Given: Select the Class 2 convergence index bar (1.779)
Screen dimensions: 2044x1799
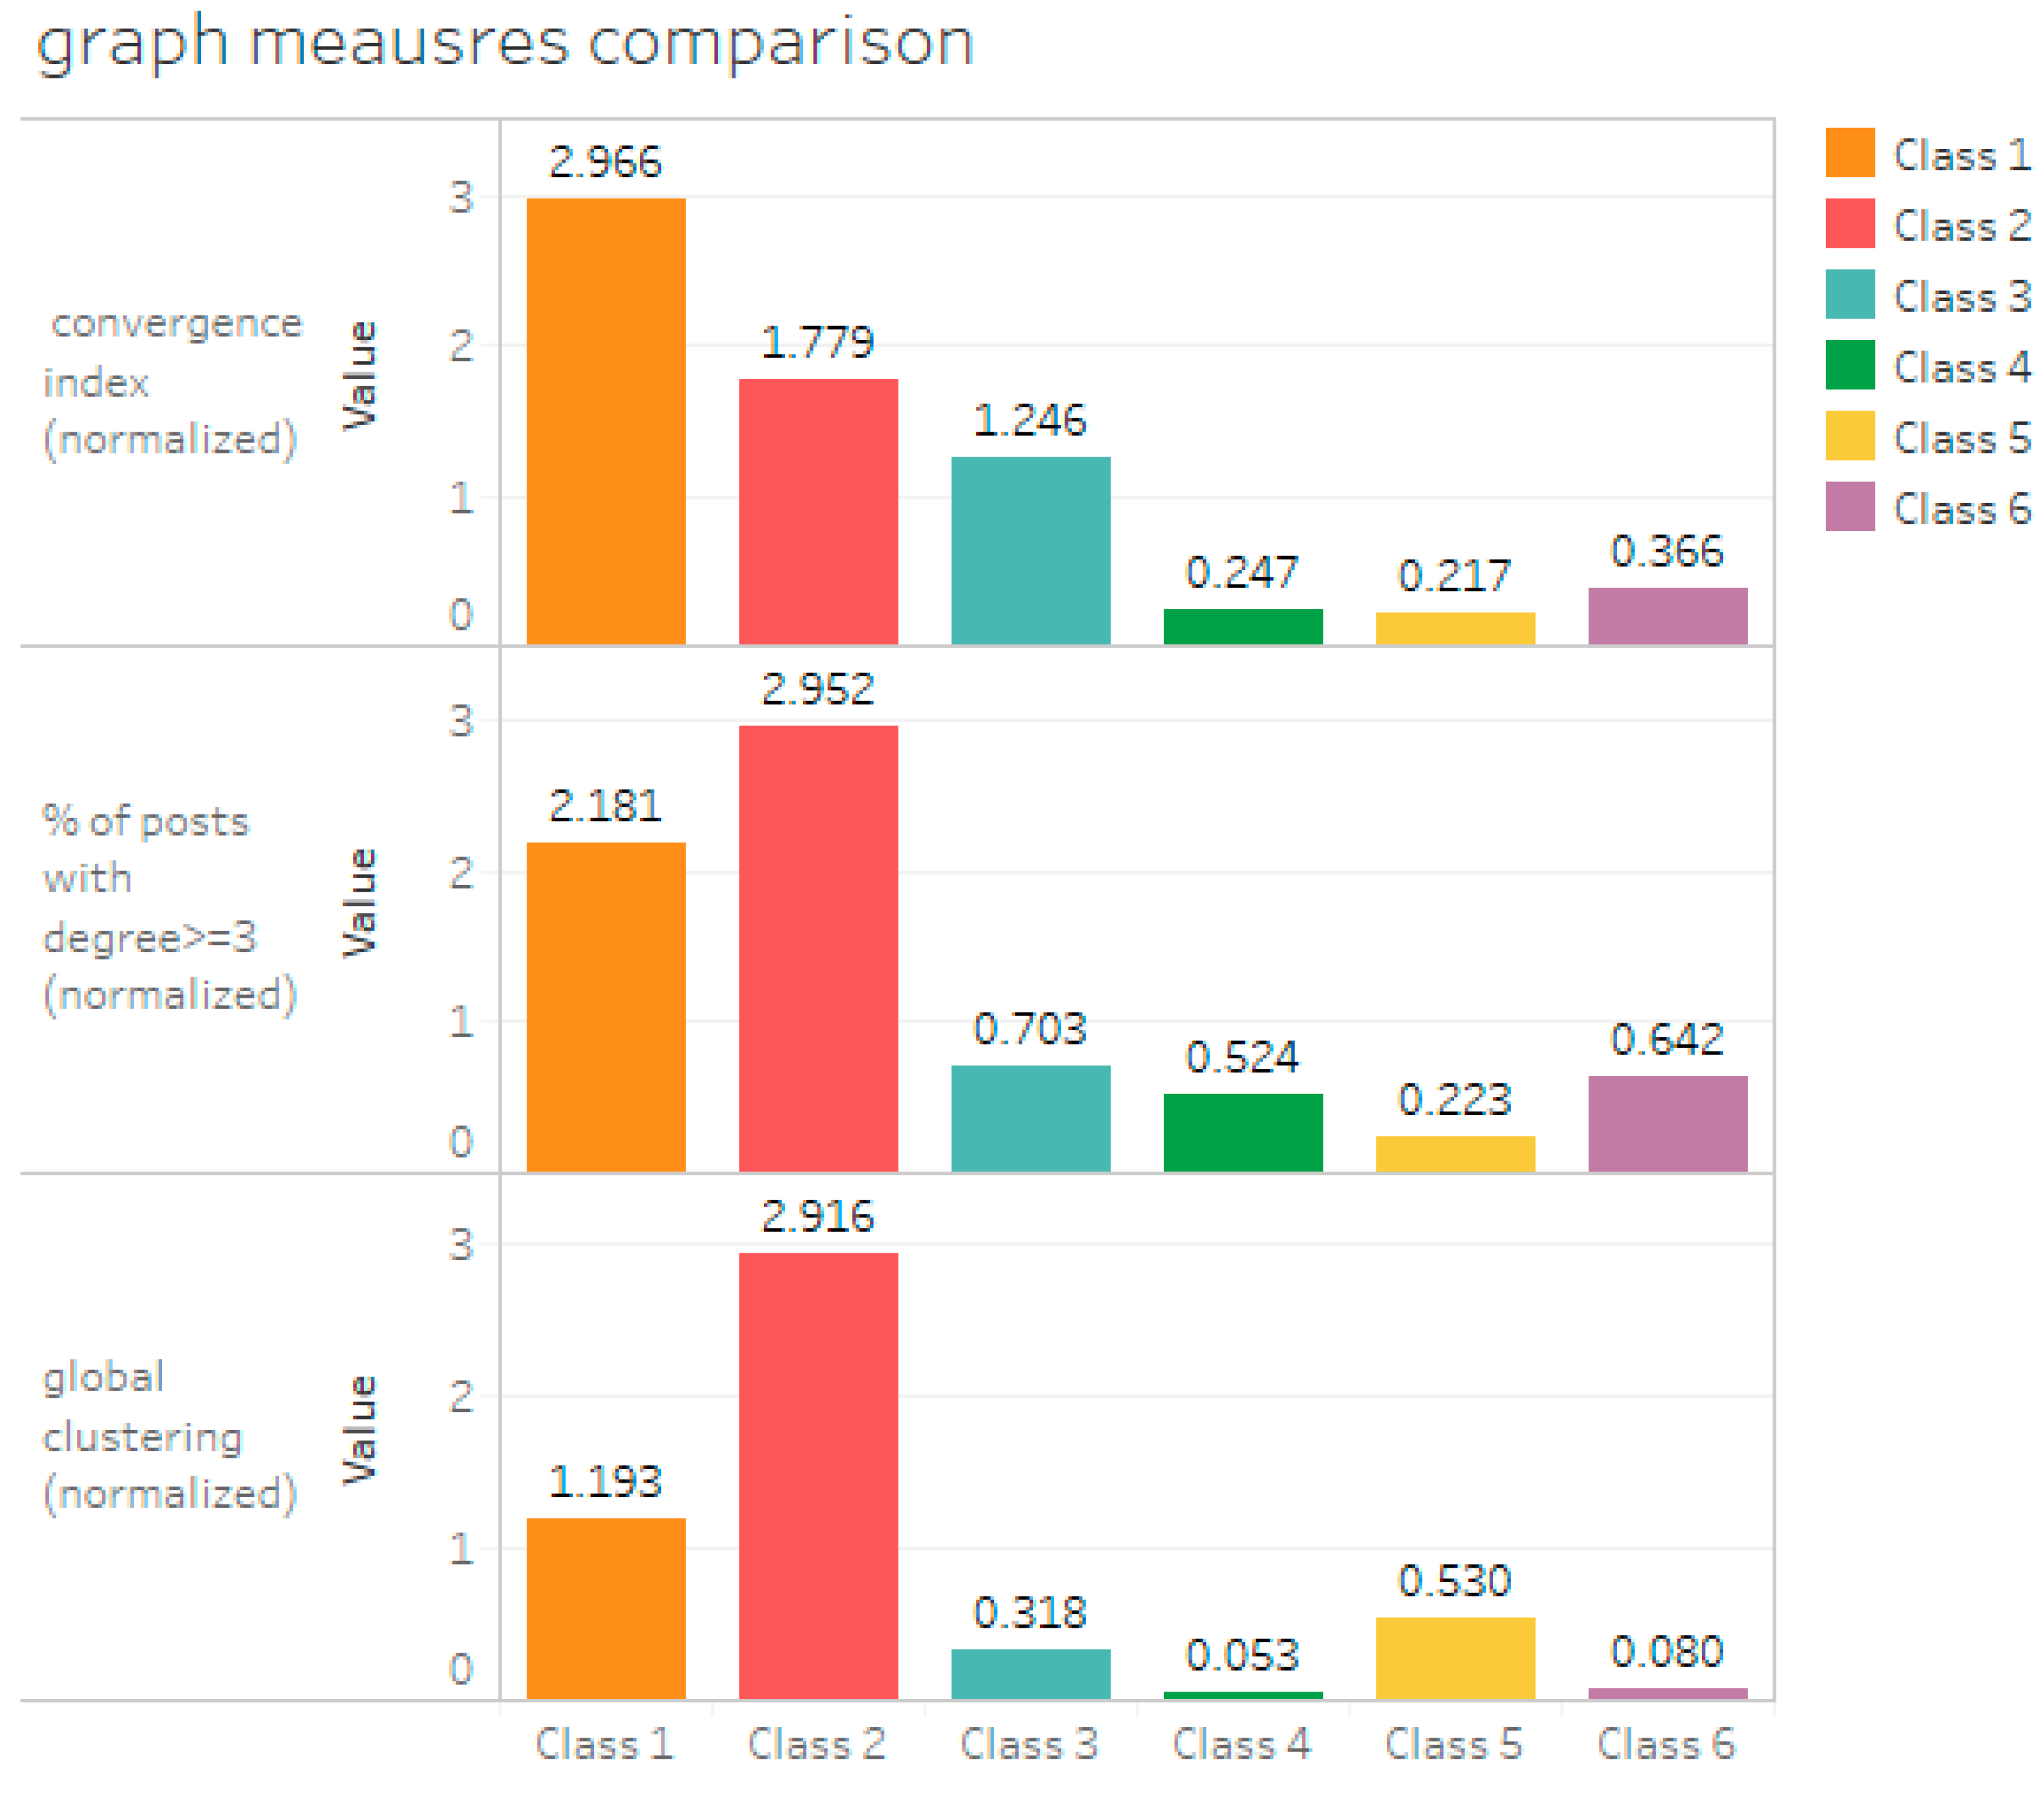Looking at the screenshot, I should pos(818,511).
